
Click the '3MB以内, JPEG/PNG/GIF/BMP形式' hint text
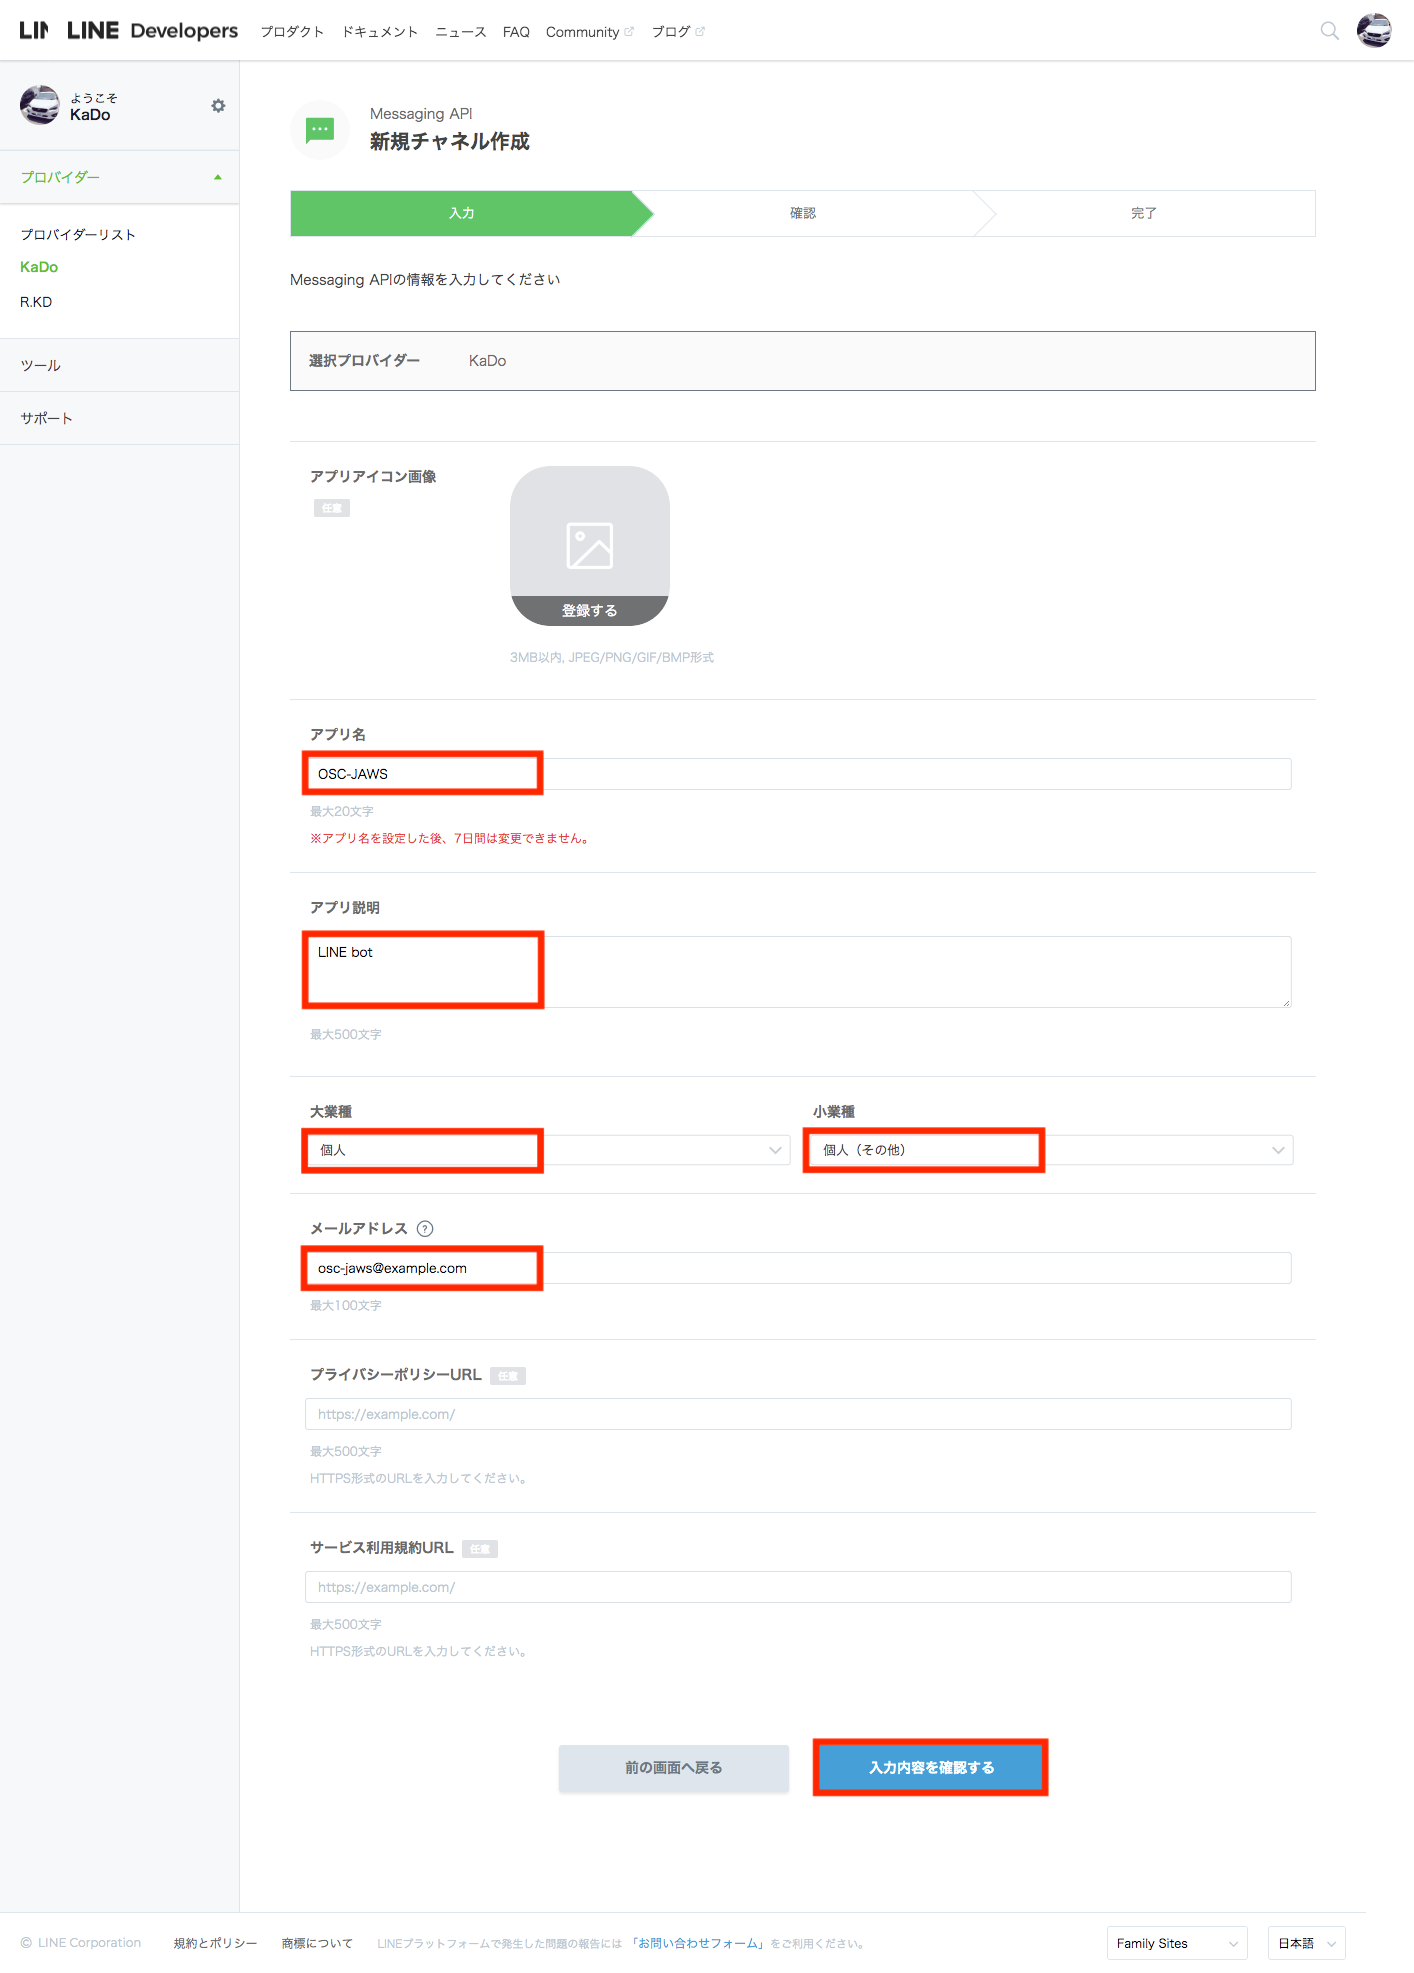(x=612, y=657)
